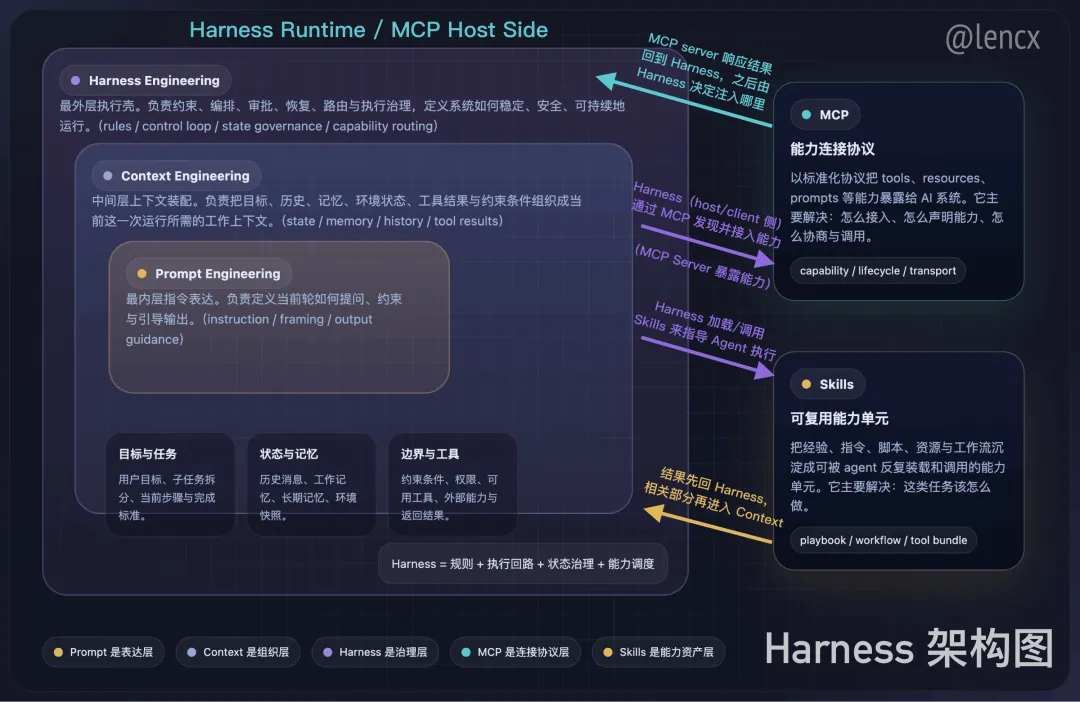The height and width of the screenshot is (702, 1080).
Task: Open the '目标与任务' card
Action: tap(170, 484)
